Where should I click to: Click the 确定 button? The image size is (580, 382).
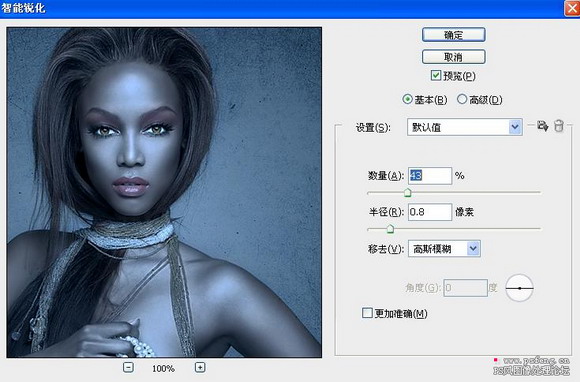(453, 35)
